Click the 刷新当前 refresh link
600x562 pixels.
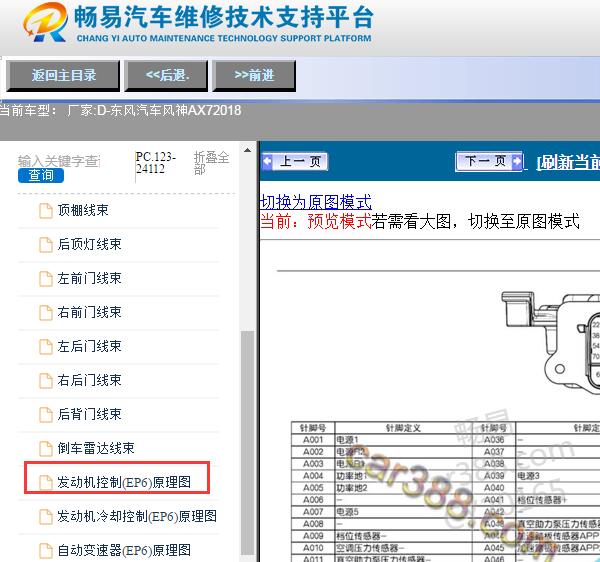click(568, 163)
